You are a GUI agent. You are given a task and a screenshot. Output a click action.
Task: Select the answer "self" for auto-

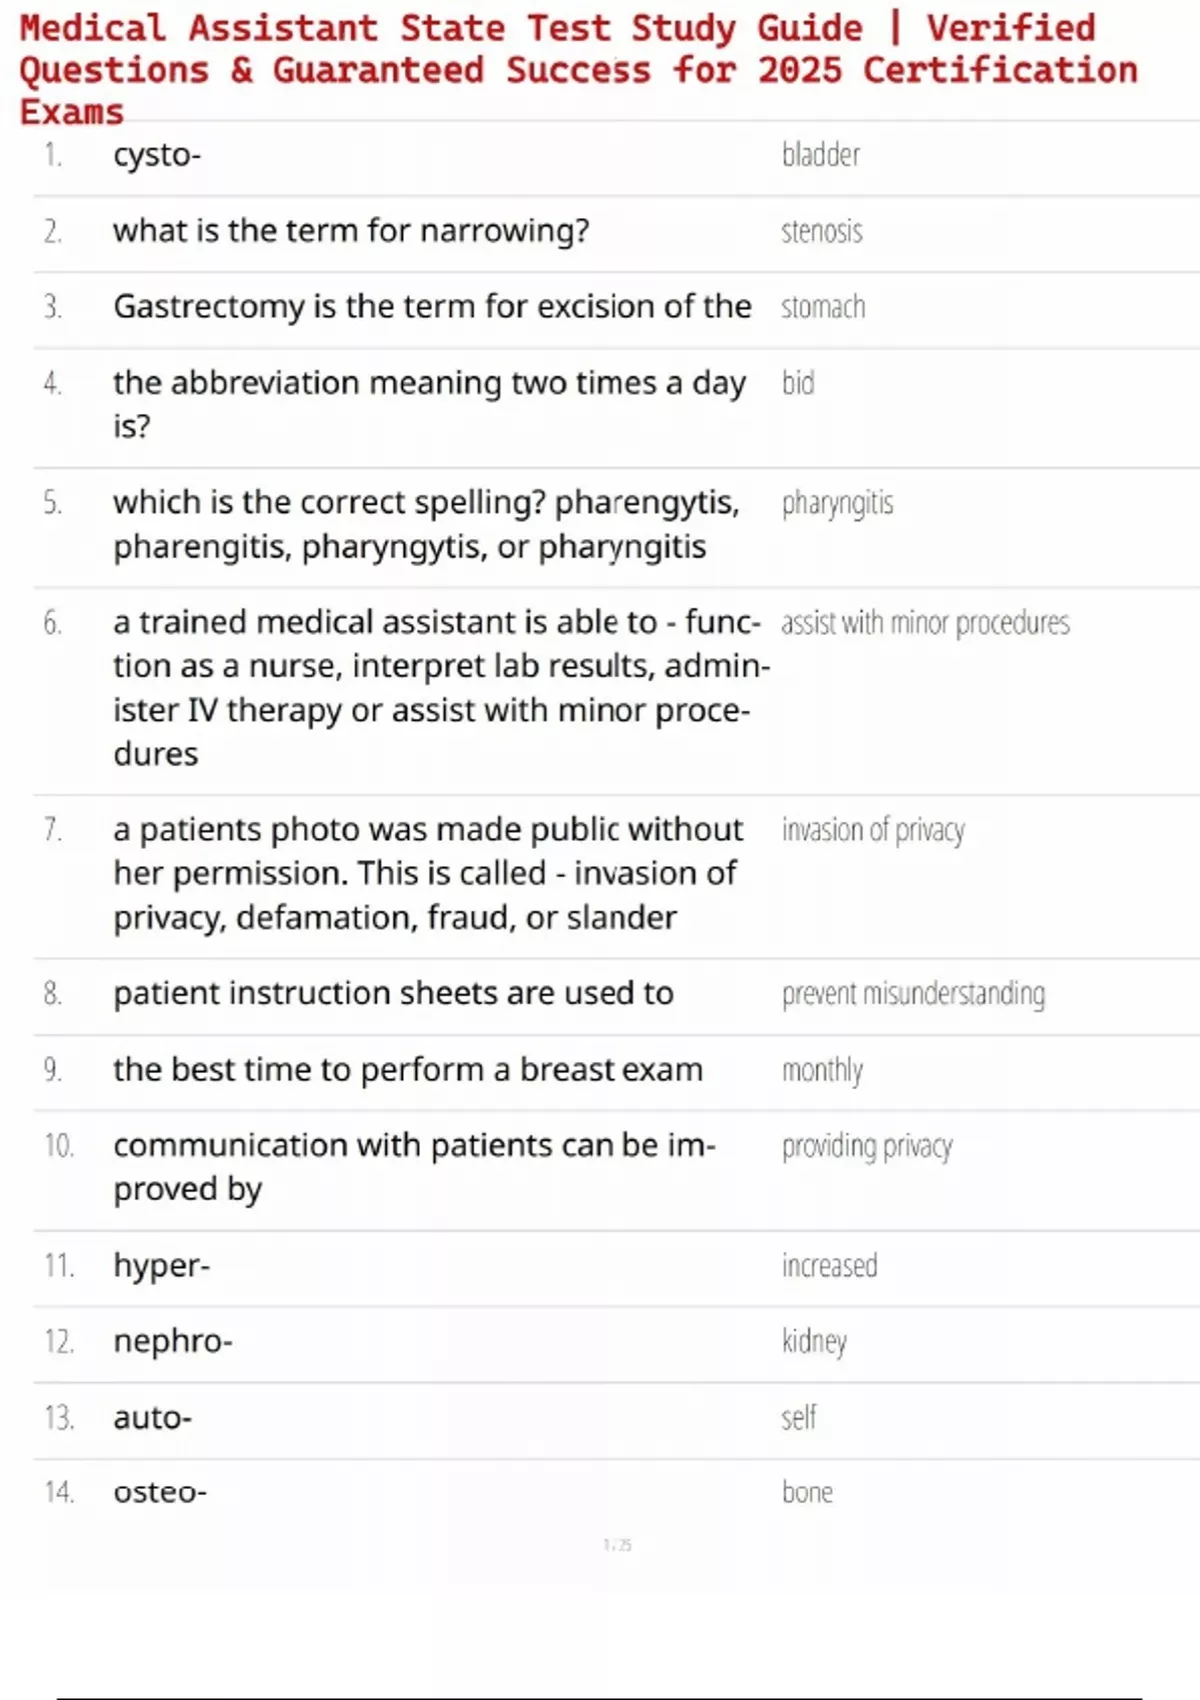click(x=799, y=1417)
